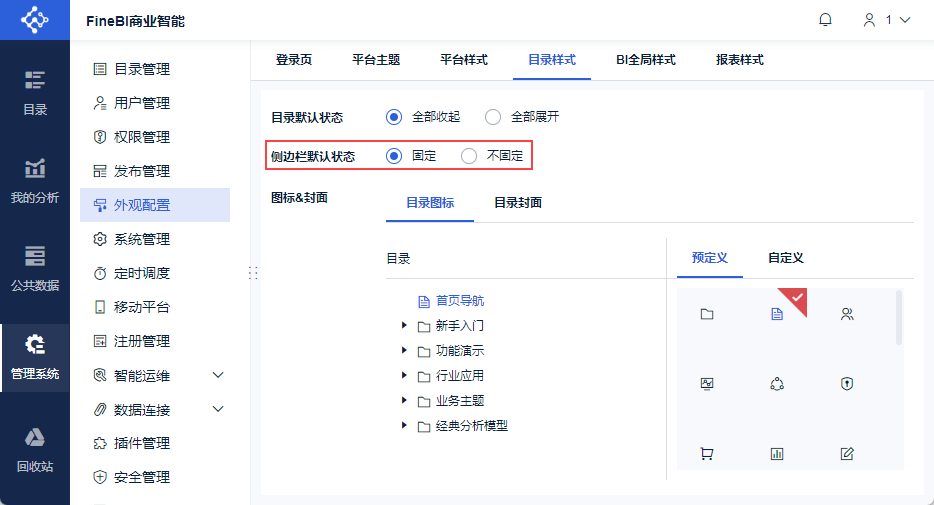Screen dimensions: 934x505
Task: Open the 目录 sidebar section
Action: point(35,93)
